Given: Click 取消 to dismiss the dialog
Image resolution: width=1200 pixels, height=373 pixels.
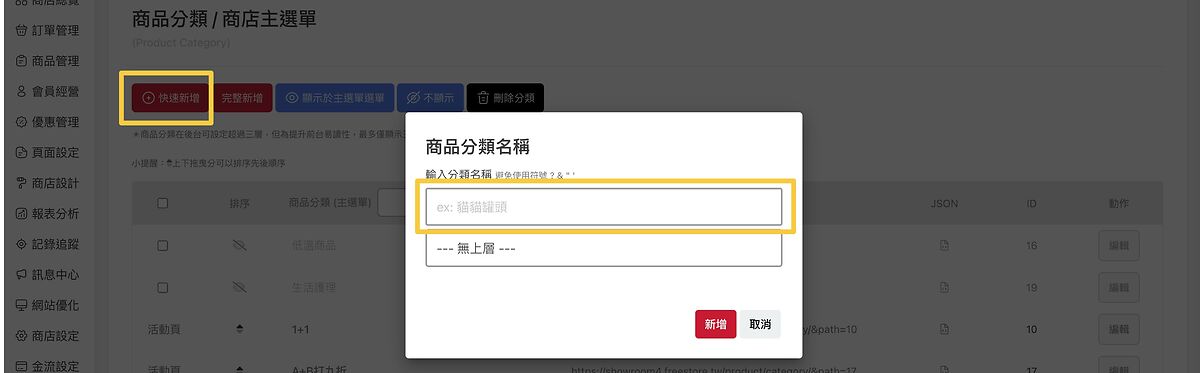Looking at the screenshot, I should 760,324.
